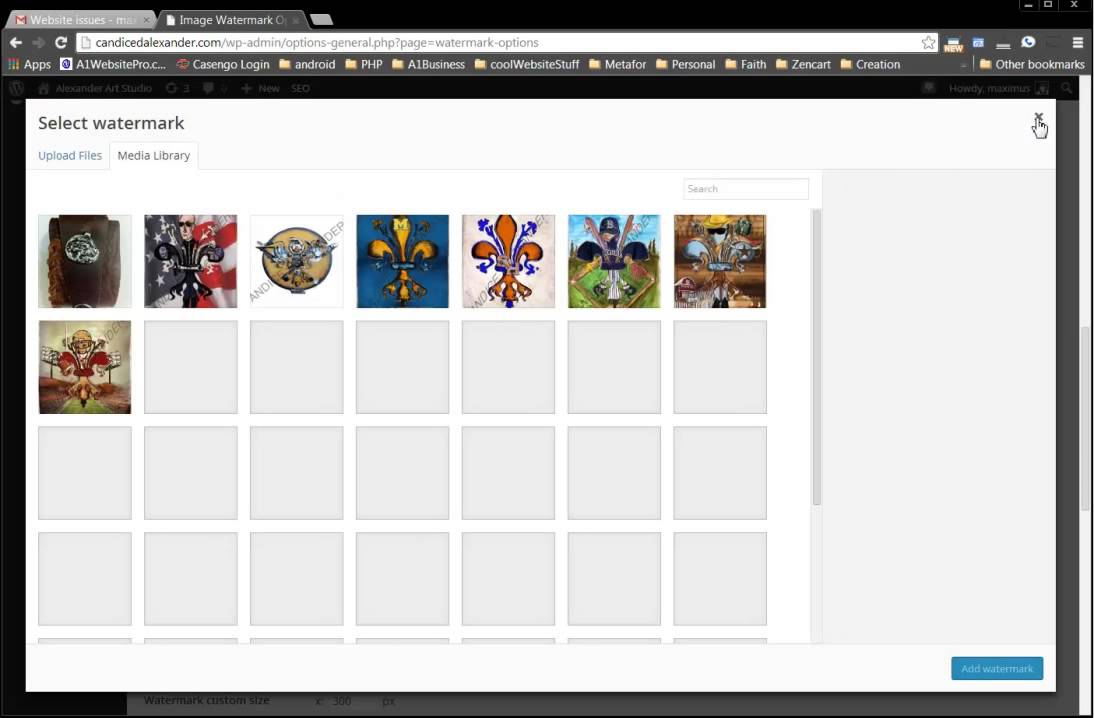Image resolution: width=1094 pixels, height=718 pixels.
Task: Open the Other bookmarks folder
Action: [1032, 64]
